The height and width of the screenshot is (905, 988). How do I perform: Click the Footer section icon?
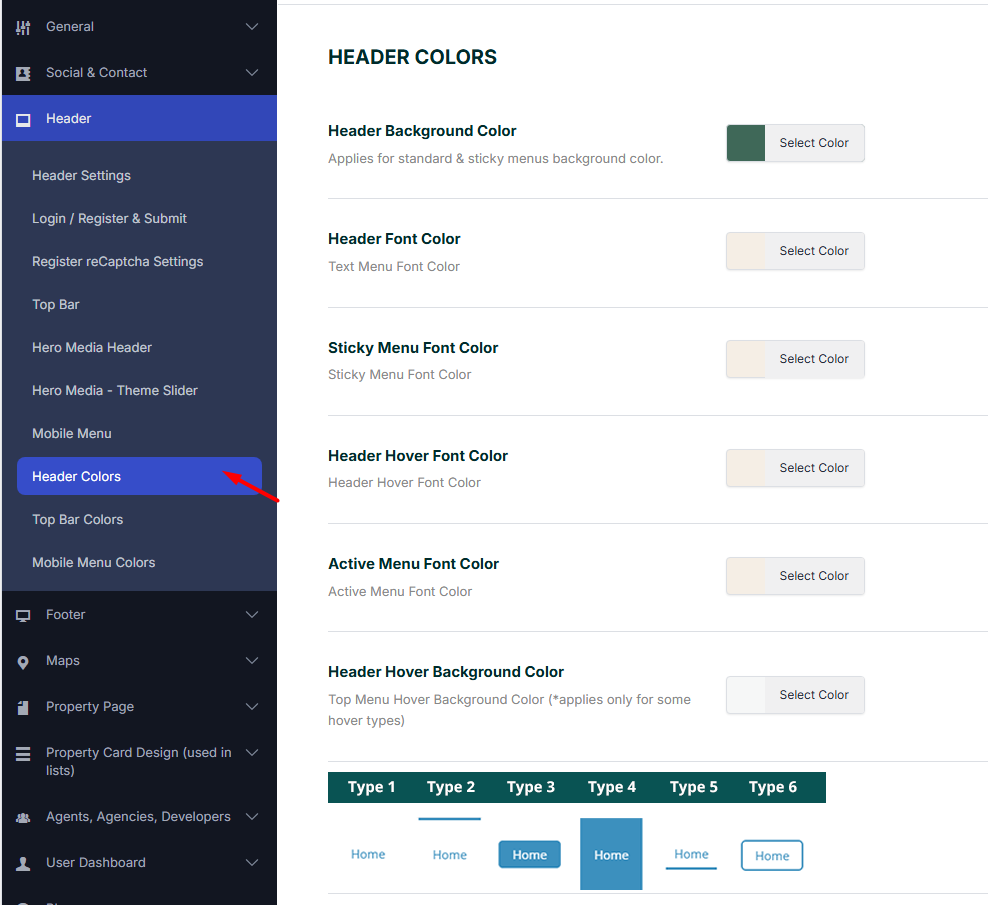[23, 615]
